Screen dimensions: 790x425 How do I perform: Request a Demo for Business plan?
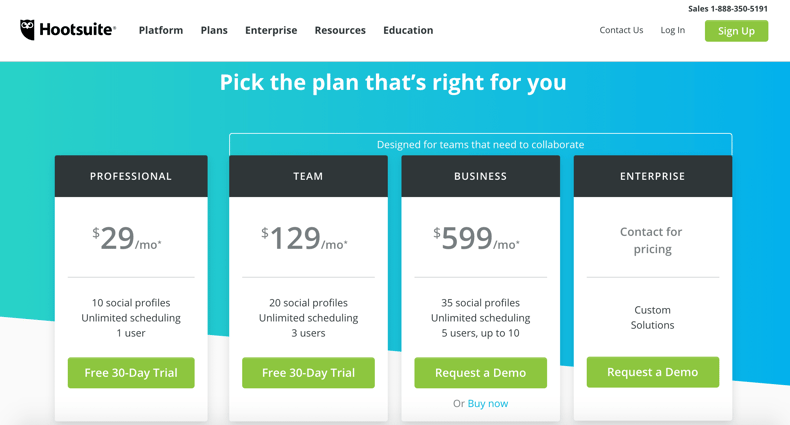(x=480, y=373)
